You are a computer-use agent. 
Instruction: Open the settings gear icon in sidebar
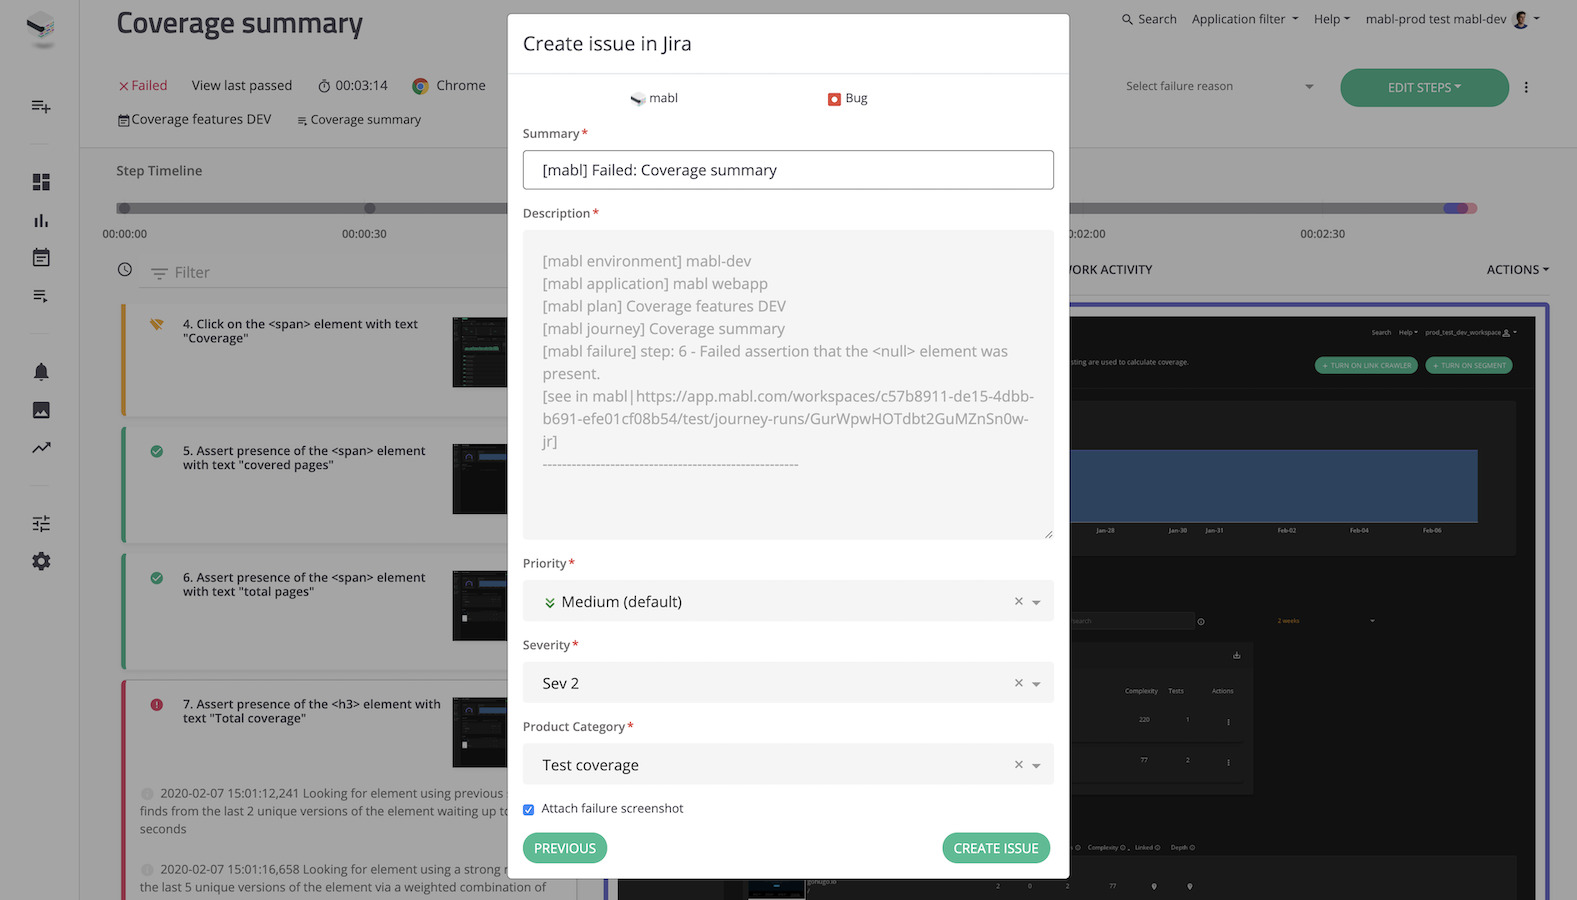pyautogui.click(x=41, y=562)
